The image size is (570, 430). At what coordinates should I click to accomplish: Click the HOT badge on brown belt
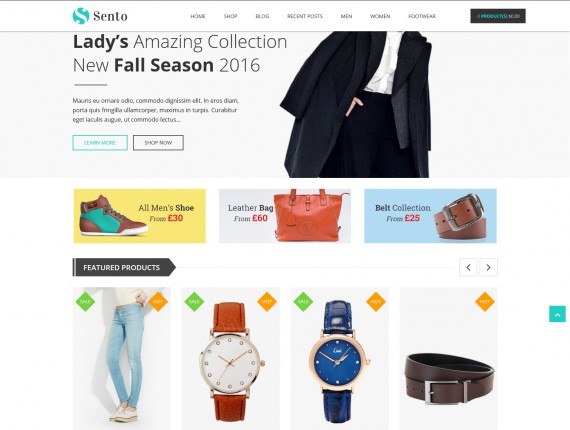coord(485,302)
